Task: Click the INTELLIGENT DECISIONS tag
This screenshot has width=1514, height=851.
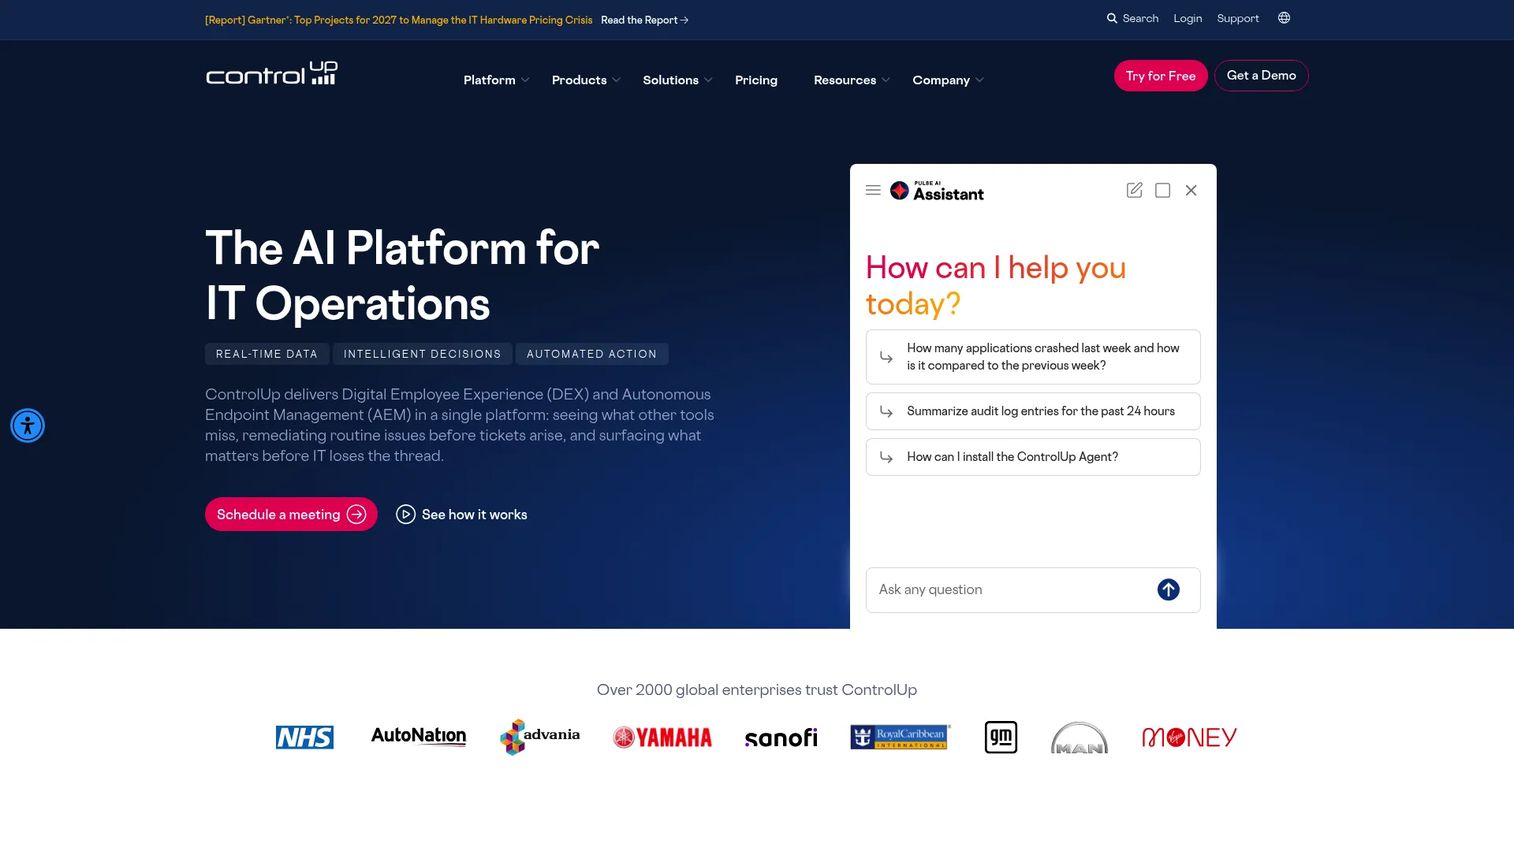Action: point(422,354)
